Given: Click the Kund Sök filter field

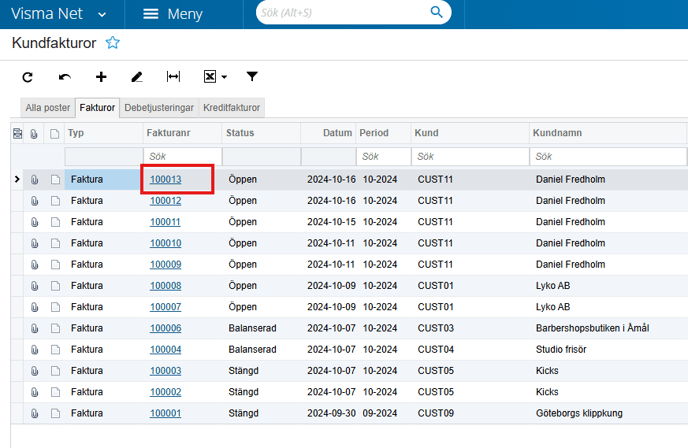Looking at the screenshot, I should [x=470, y=157].
